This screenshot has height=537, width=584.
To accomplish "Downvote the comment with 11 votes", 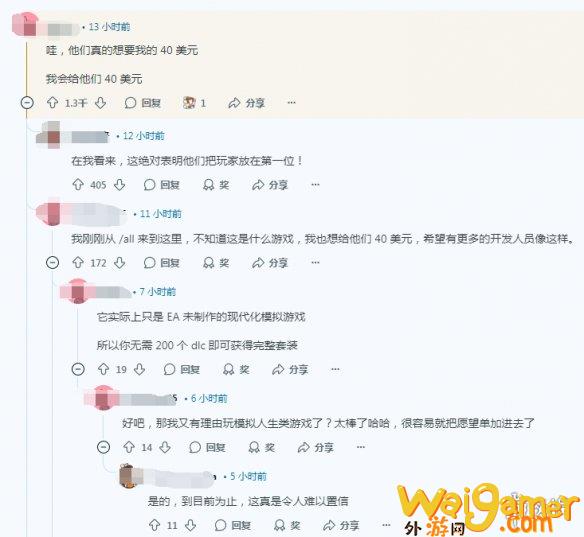I will pos(191,525).
